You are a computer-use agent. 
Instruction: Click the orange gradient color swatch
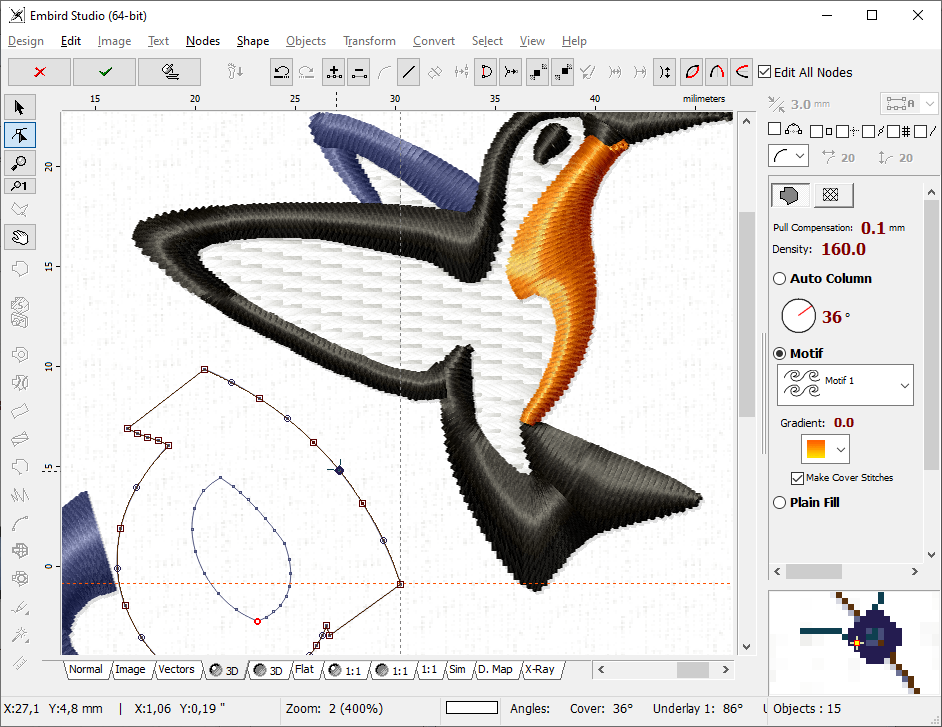click(817, 449)
